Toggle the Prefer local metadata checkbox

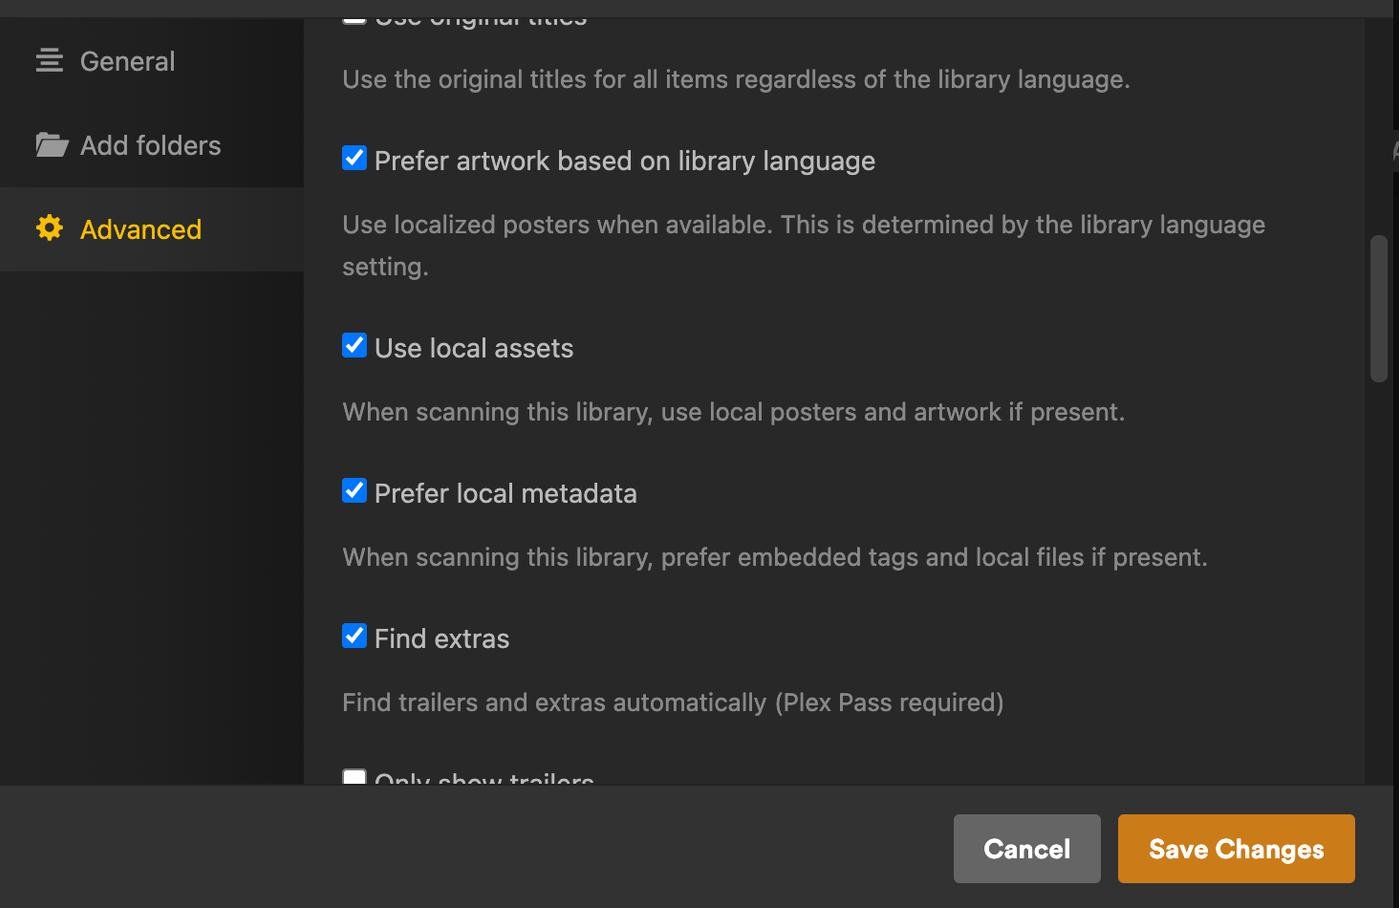[x=354, y=490]
